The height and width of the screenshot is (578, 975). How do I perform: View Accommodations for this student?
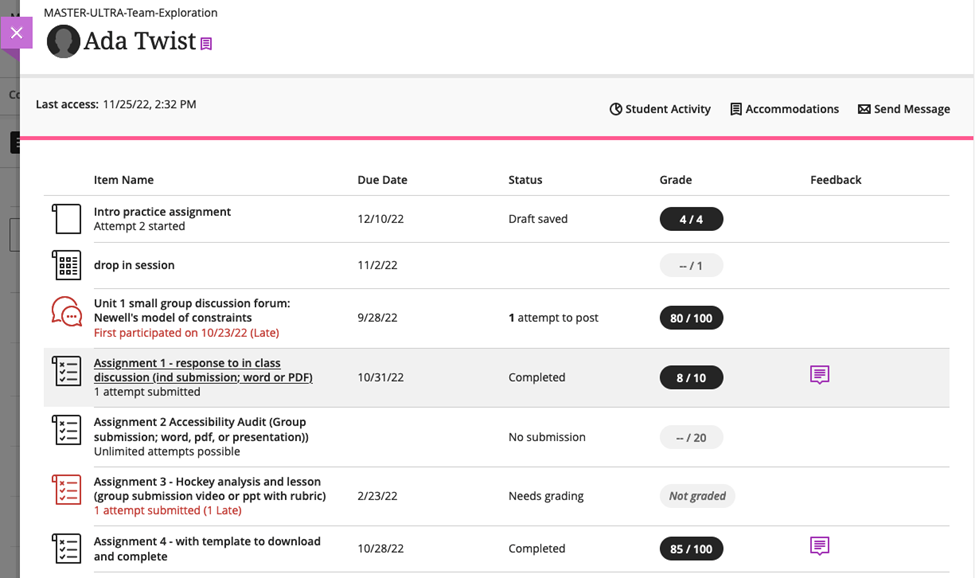point(784,109)
